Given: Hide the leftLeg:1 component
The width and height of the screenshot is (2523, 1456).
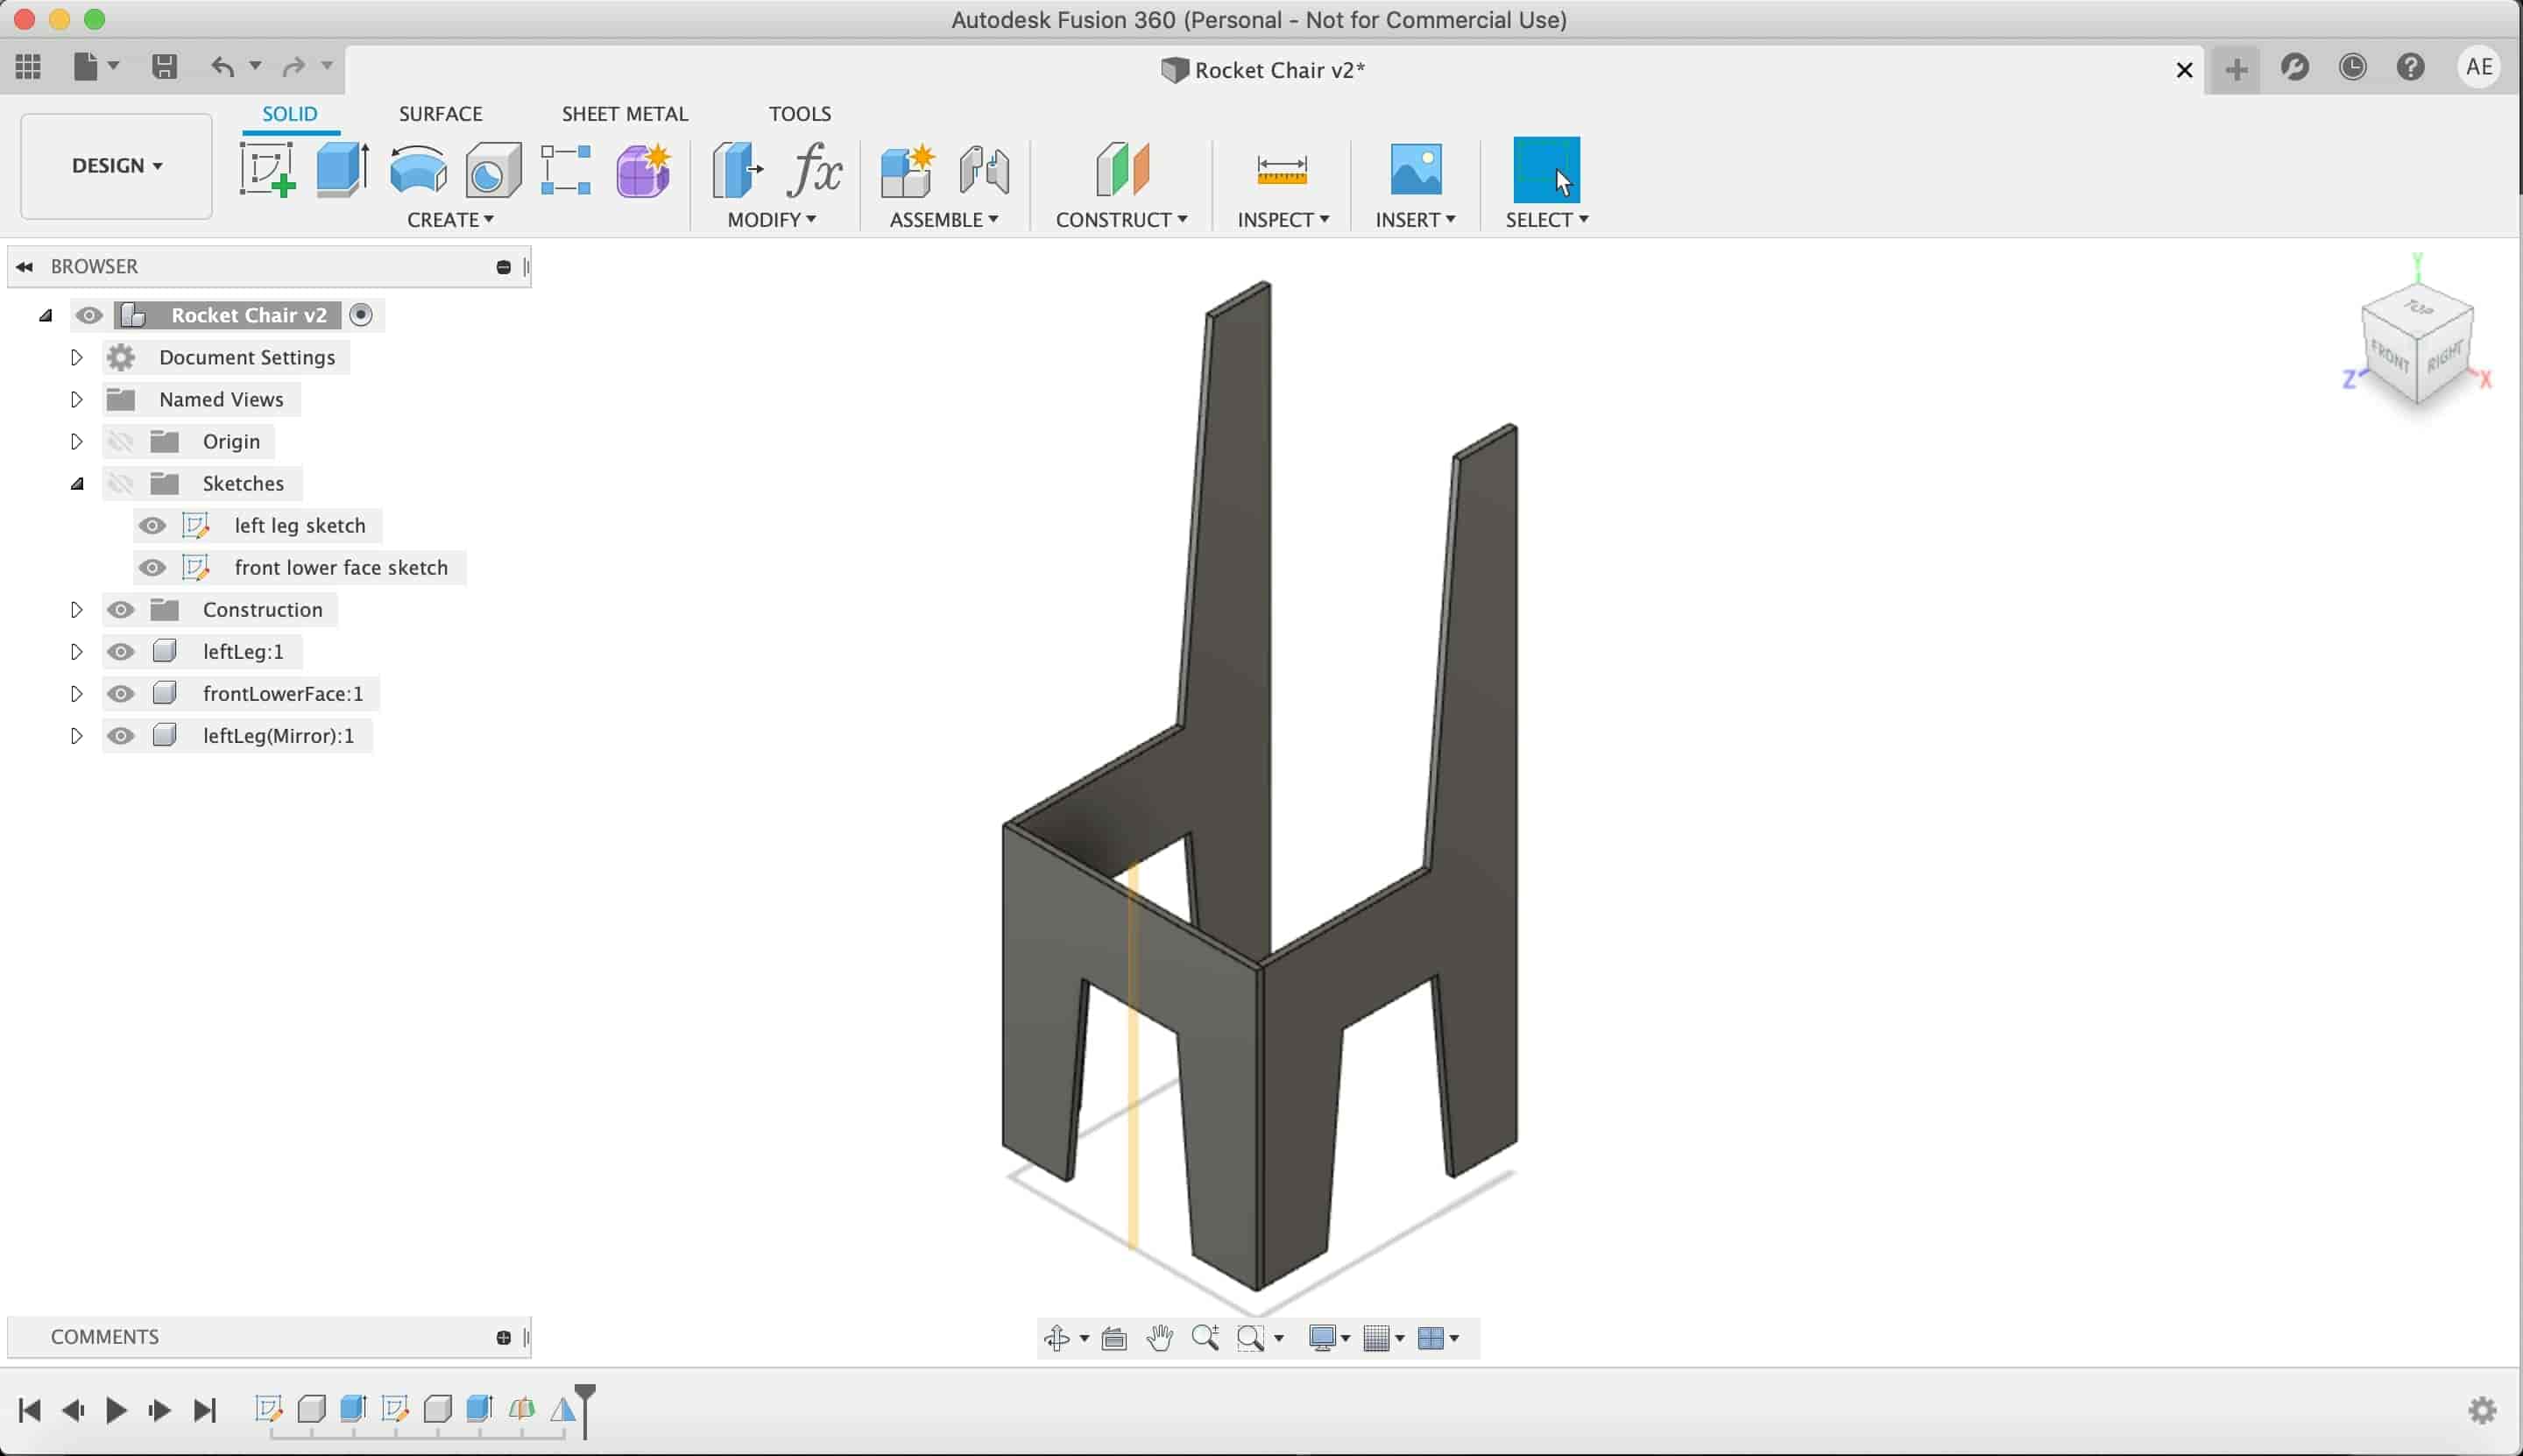Looking at the screenshot, I should click(x=121, y=652).
